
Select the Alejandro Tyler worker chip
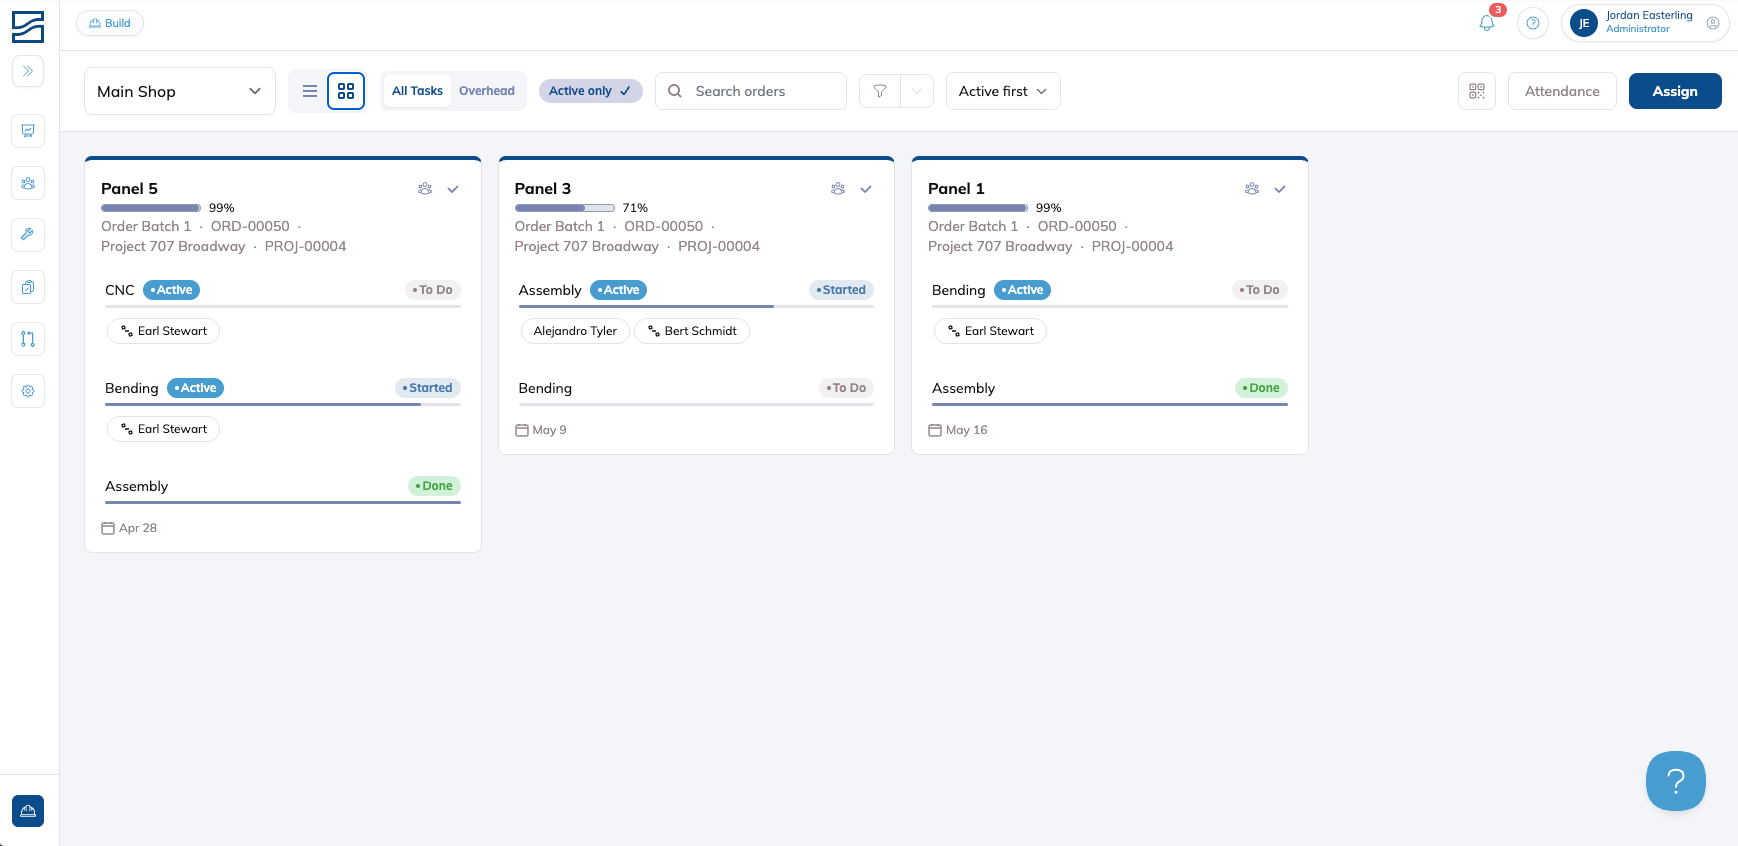(575, 331)
